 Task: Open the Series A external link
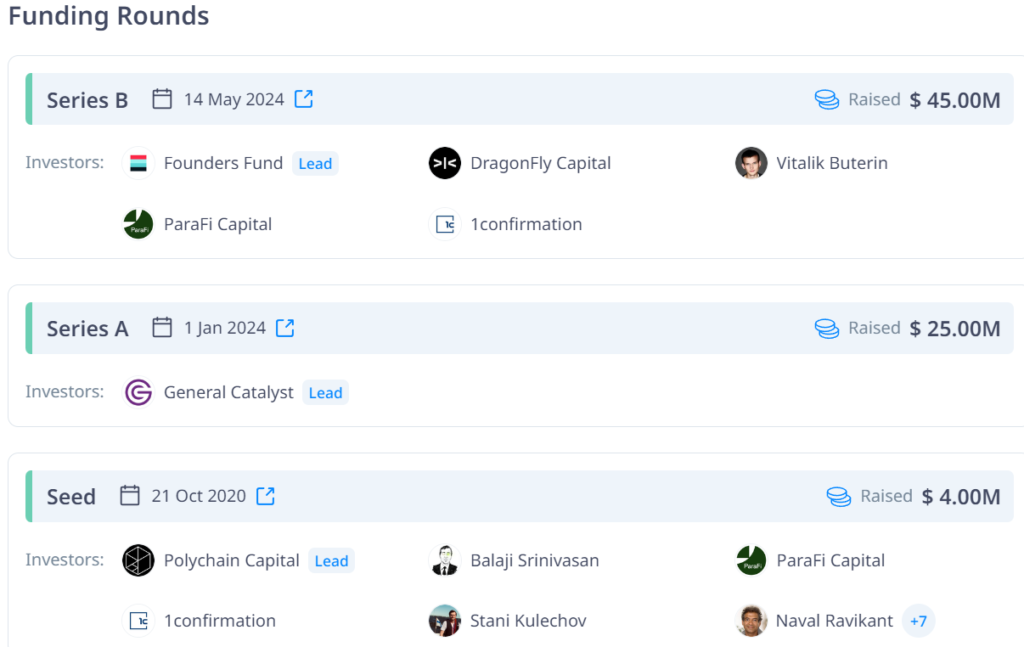(285, 327)
